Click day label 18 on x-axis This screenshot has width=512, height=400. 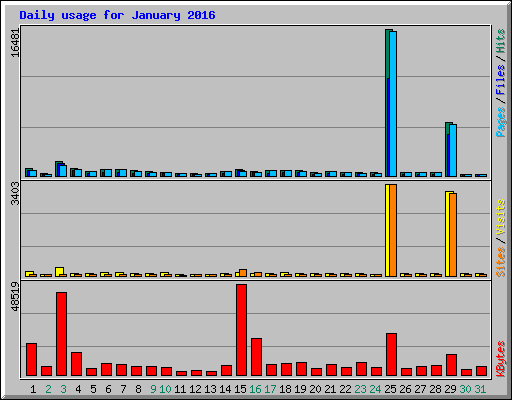(x=285, y=389)
